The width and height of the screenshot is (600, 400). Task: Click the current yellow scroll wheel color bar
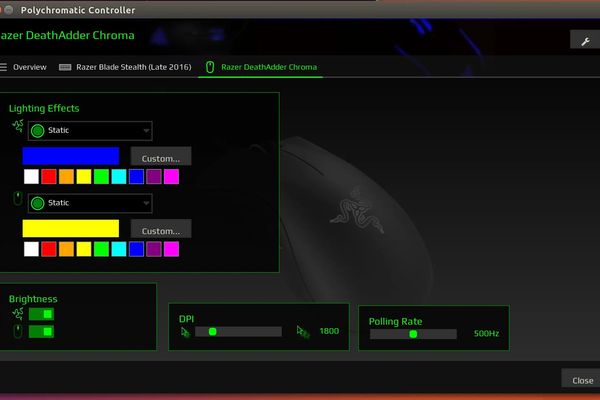pos(71,229)
